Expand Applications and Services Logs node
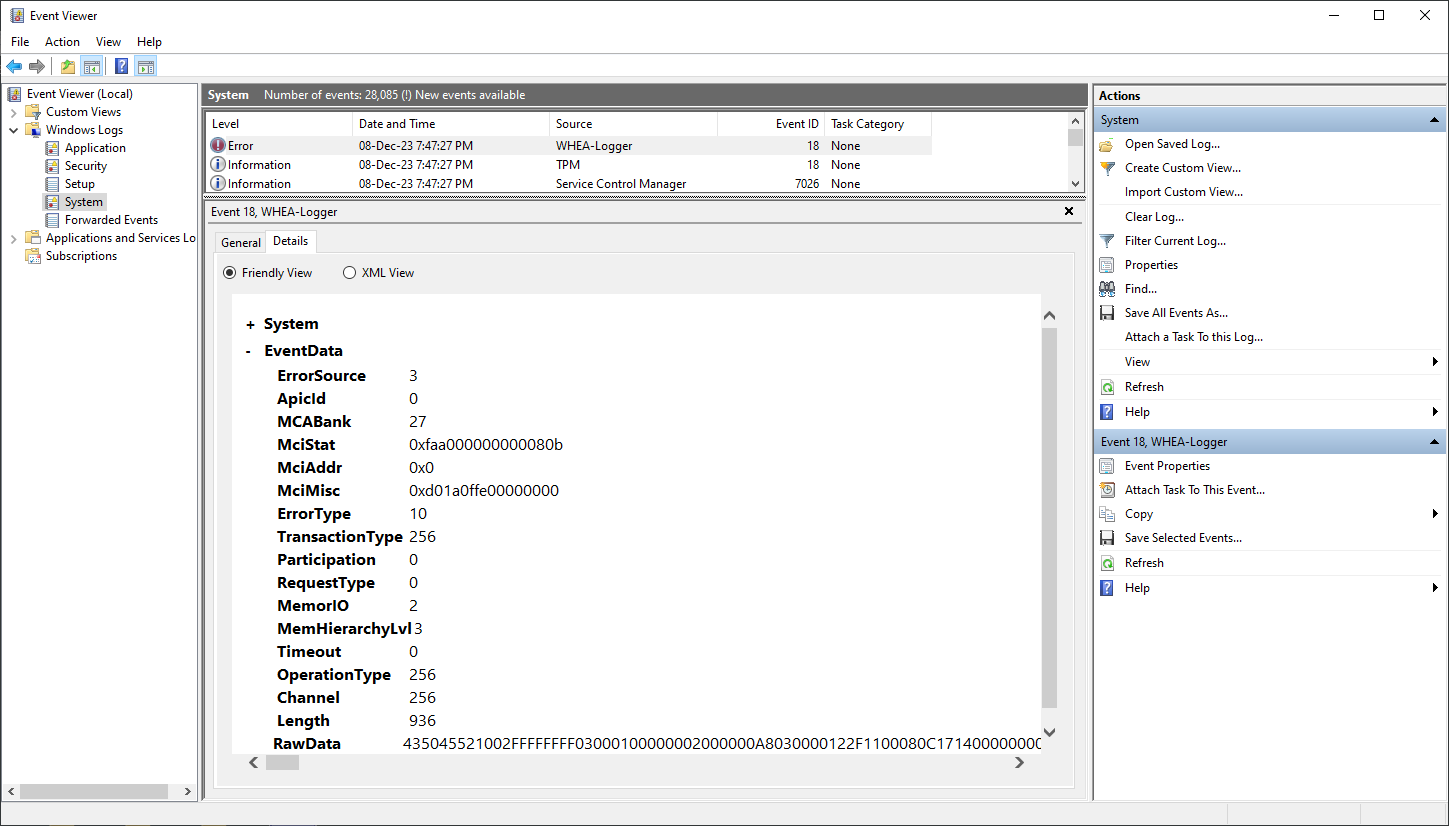 pos(14,238)
